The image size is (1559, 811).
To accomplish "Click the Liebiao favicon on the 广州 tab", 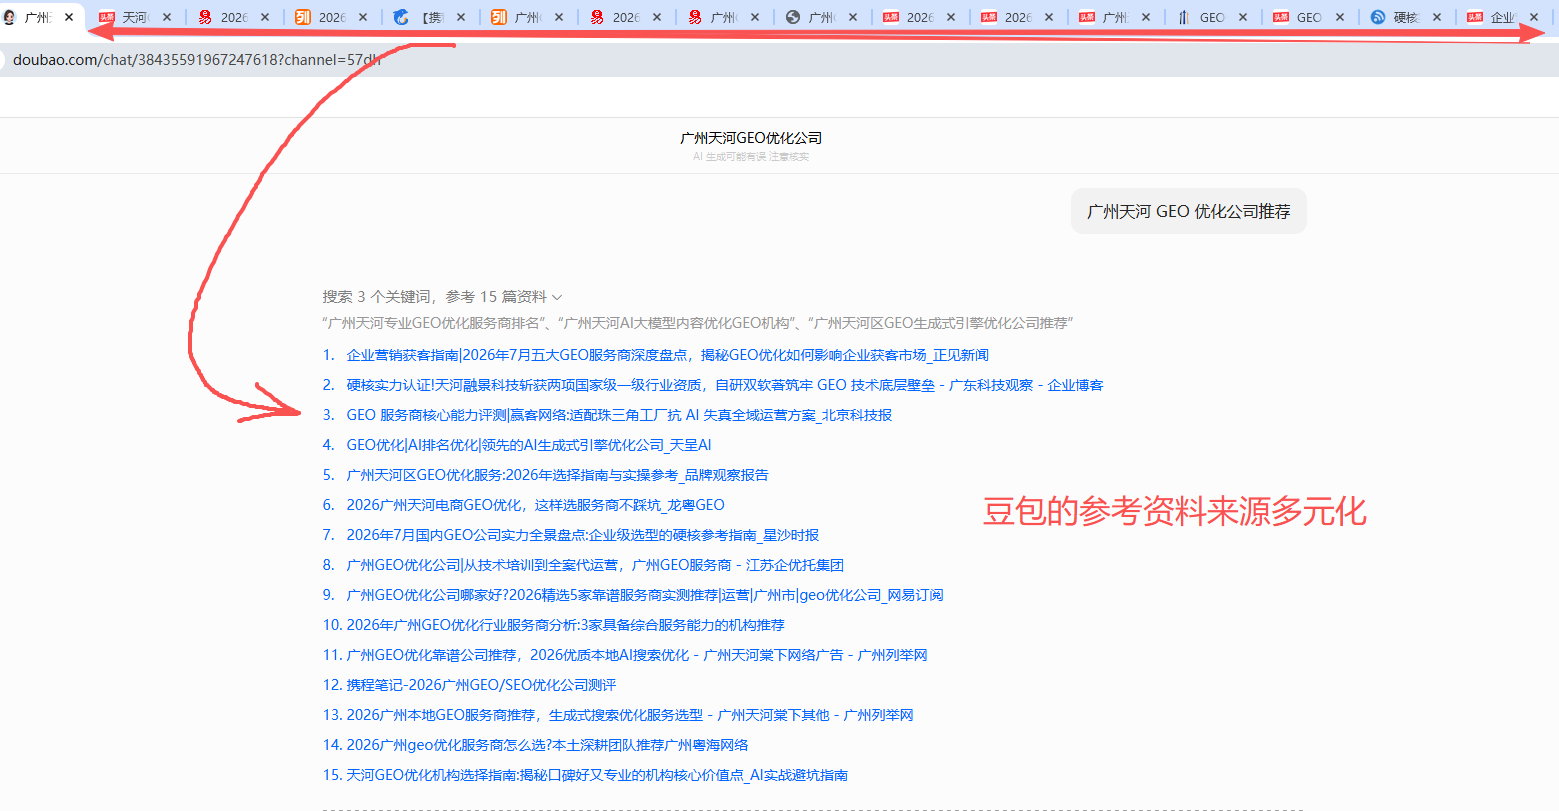I will click(x=498, y=17).
